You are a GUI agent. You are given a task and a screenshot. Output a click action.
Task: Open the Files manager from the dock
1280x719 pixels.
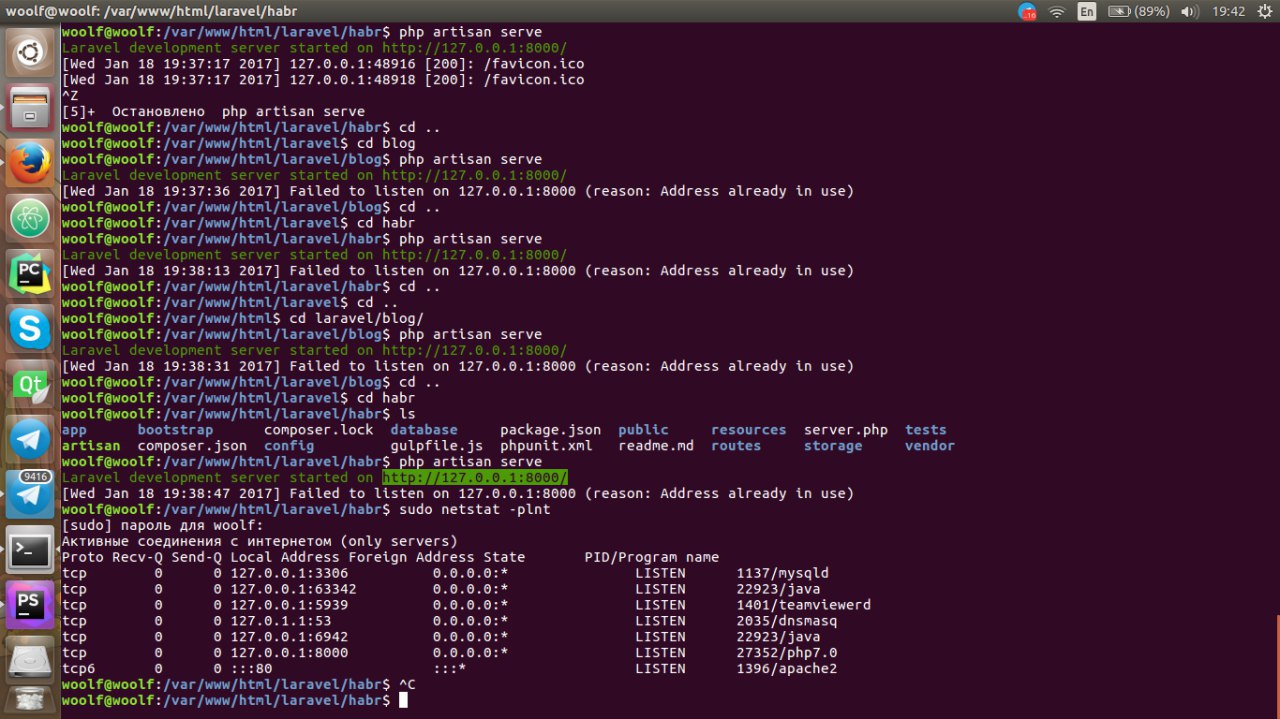30,106
